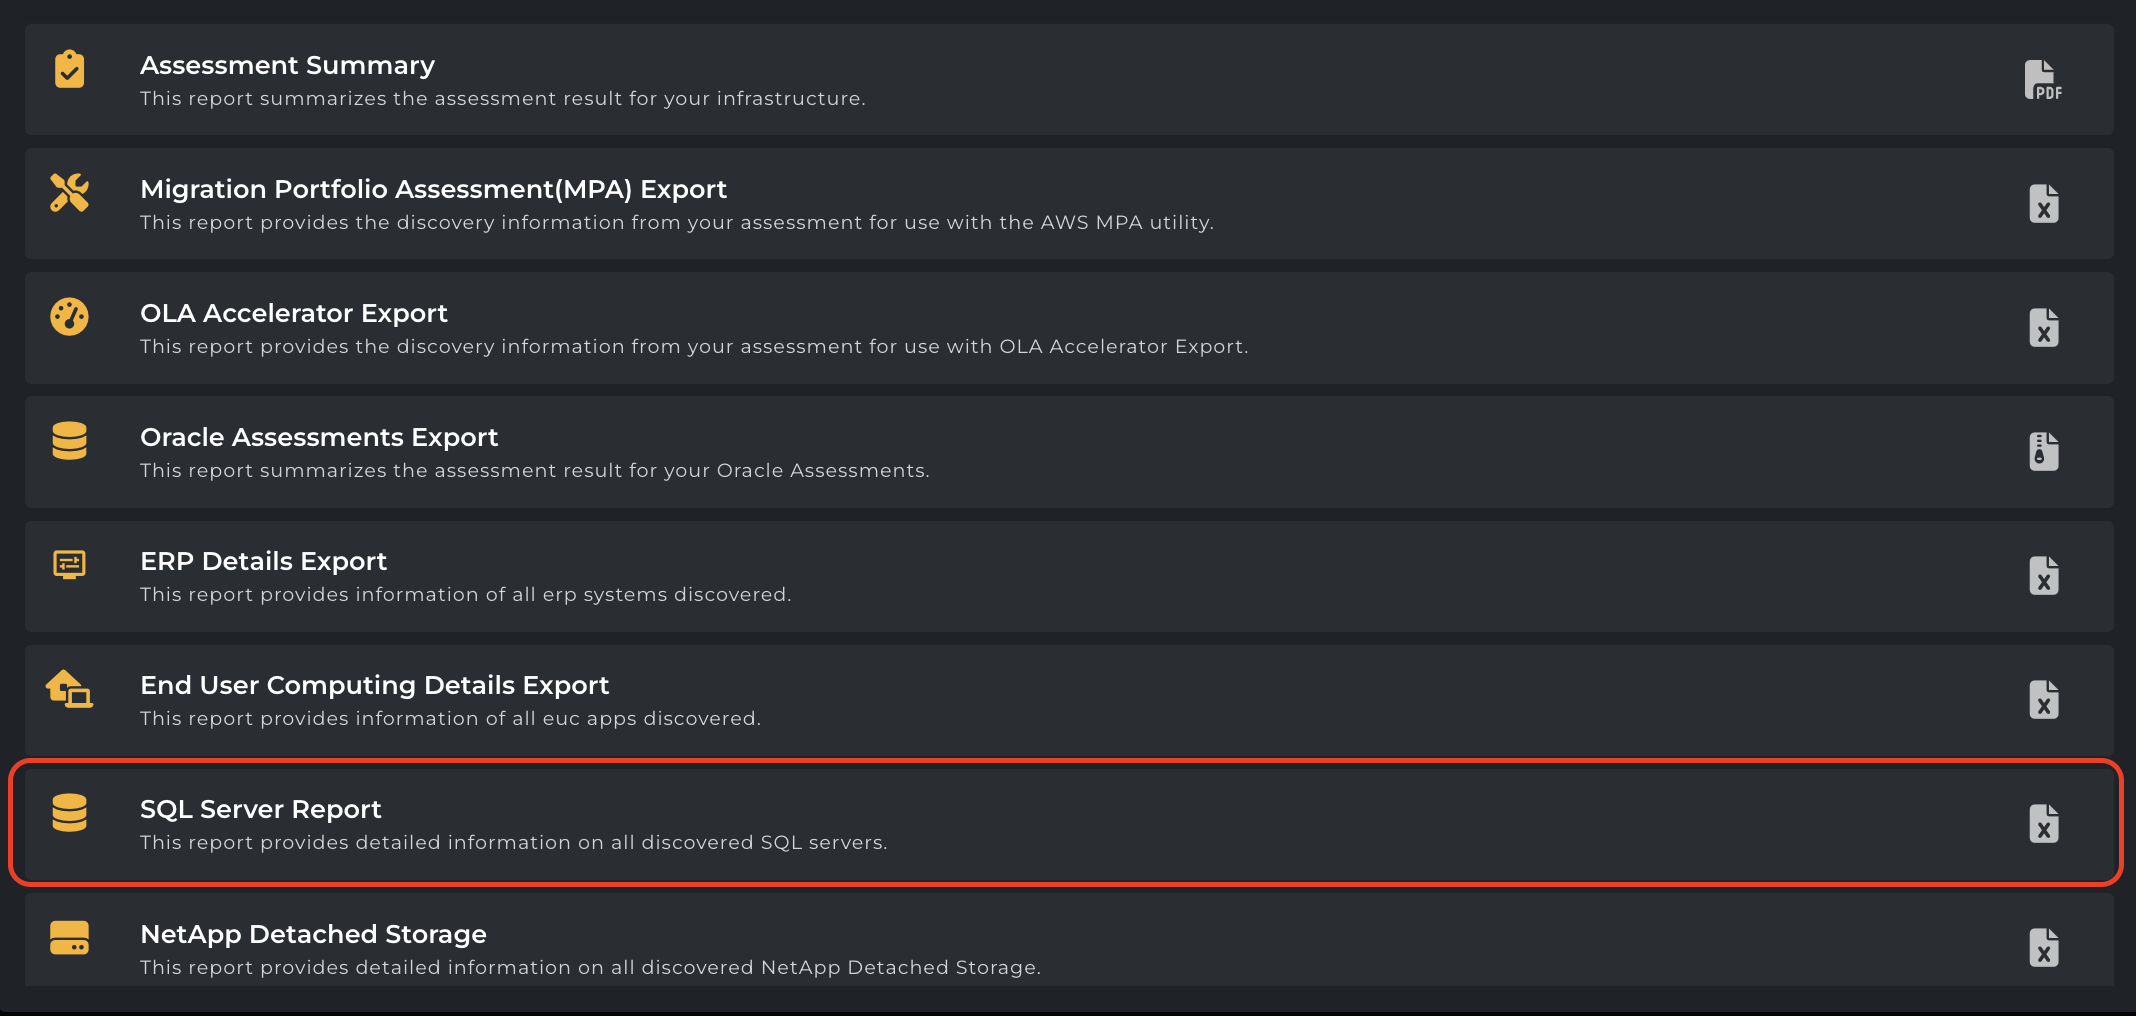This screenshot has height=1016, width=2136.
Task: Download the OLA Accelerator Export spreadsheet
Action: [2045, 327]
